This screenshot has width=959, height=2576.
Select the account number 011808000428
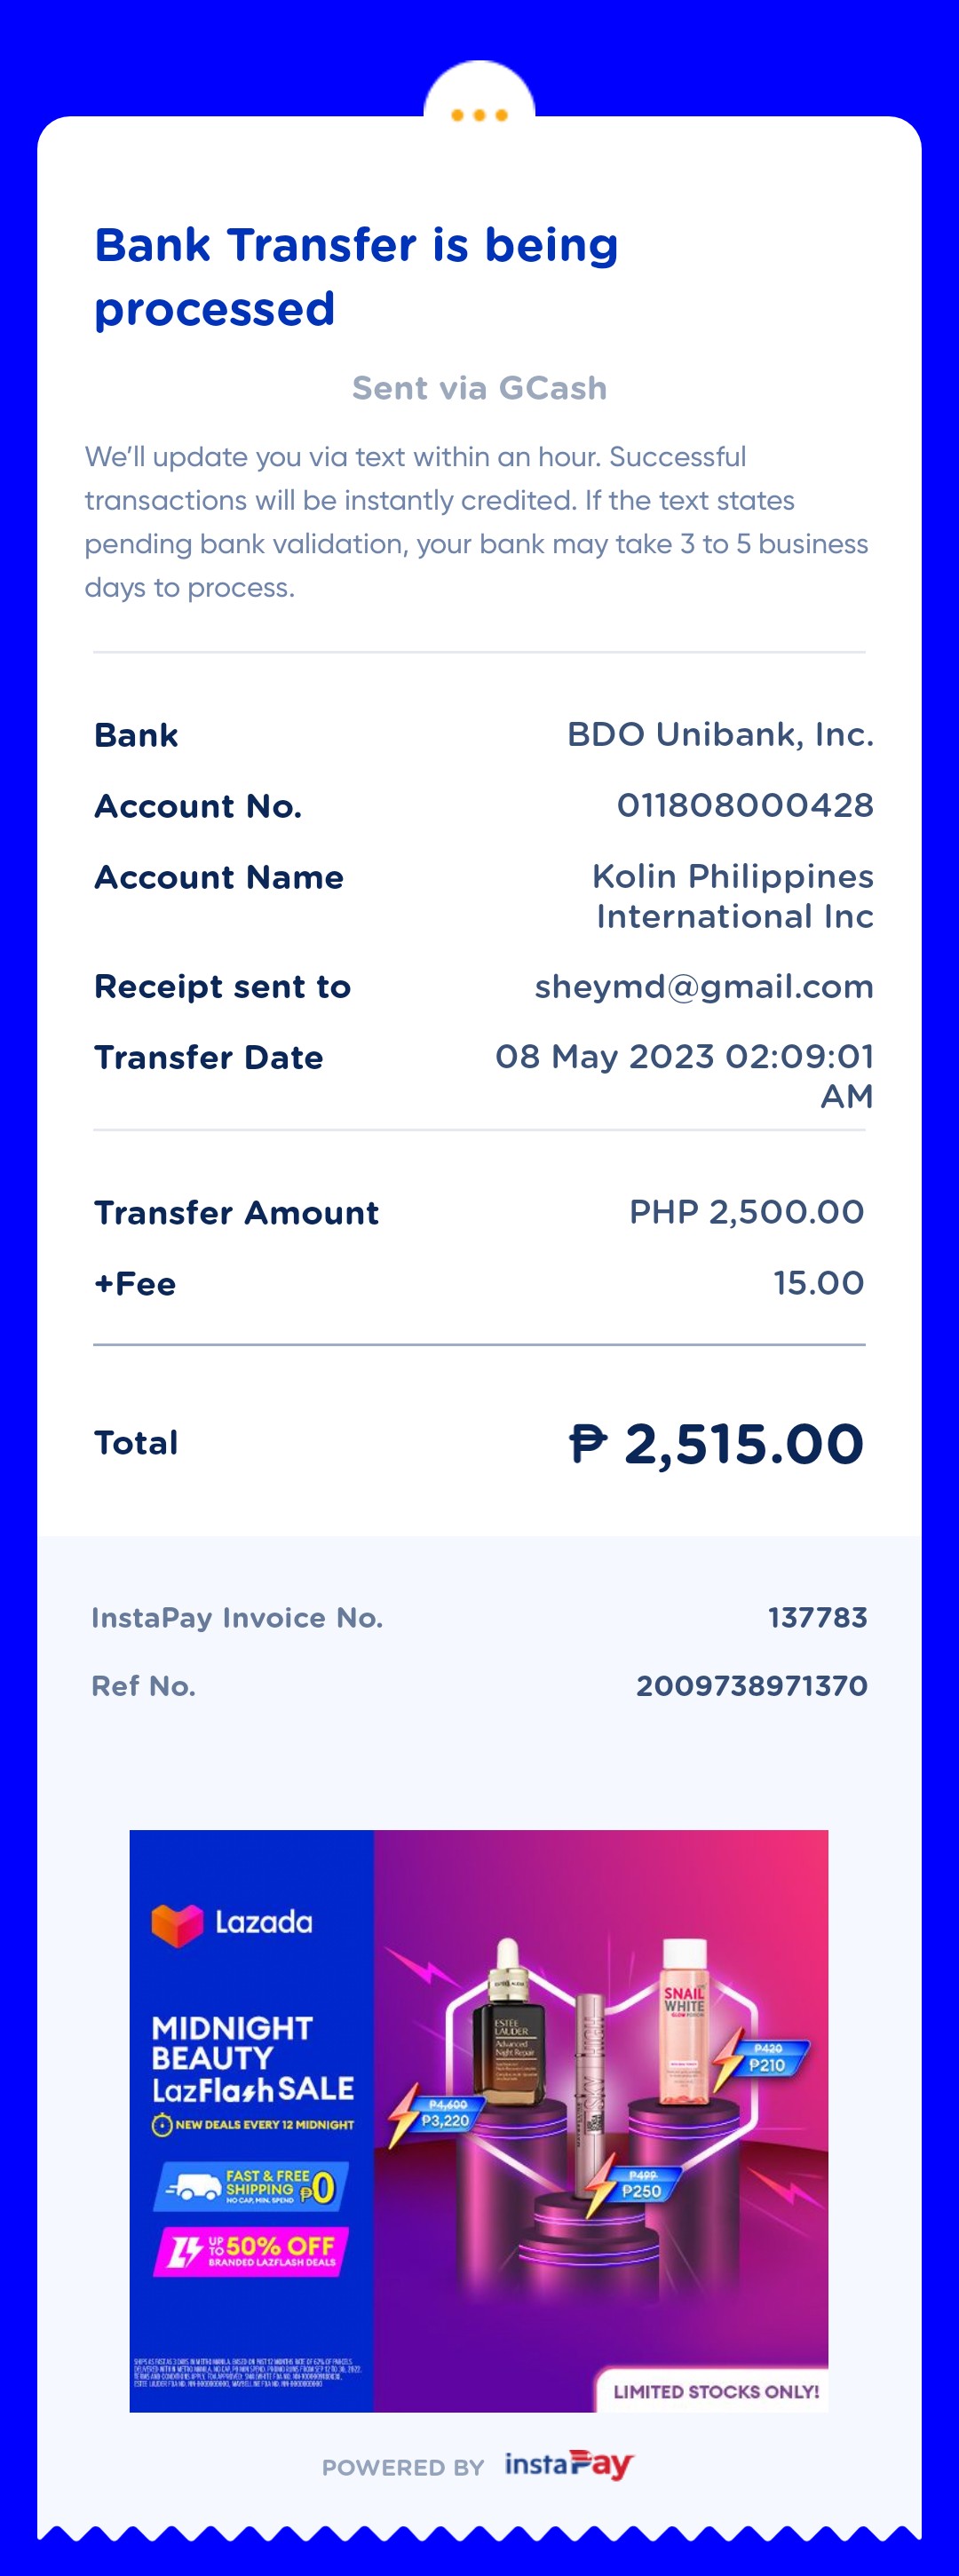tap(745, 805)
